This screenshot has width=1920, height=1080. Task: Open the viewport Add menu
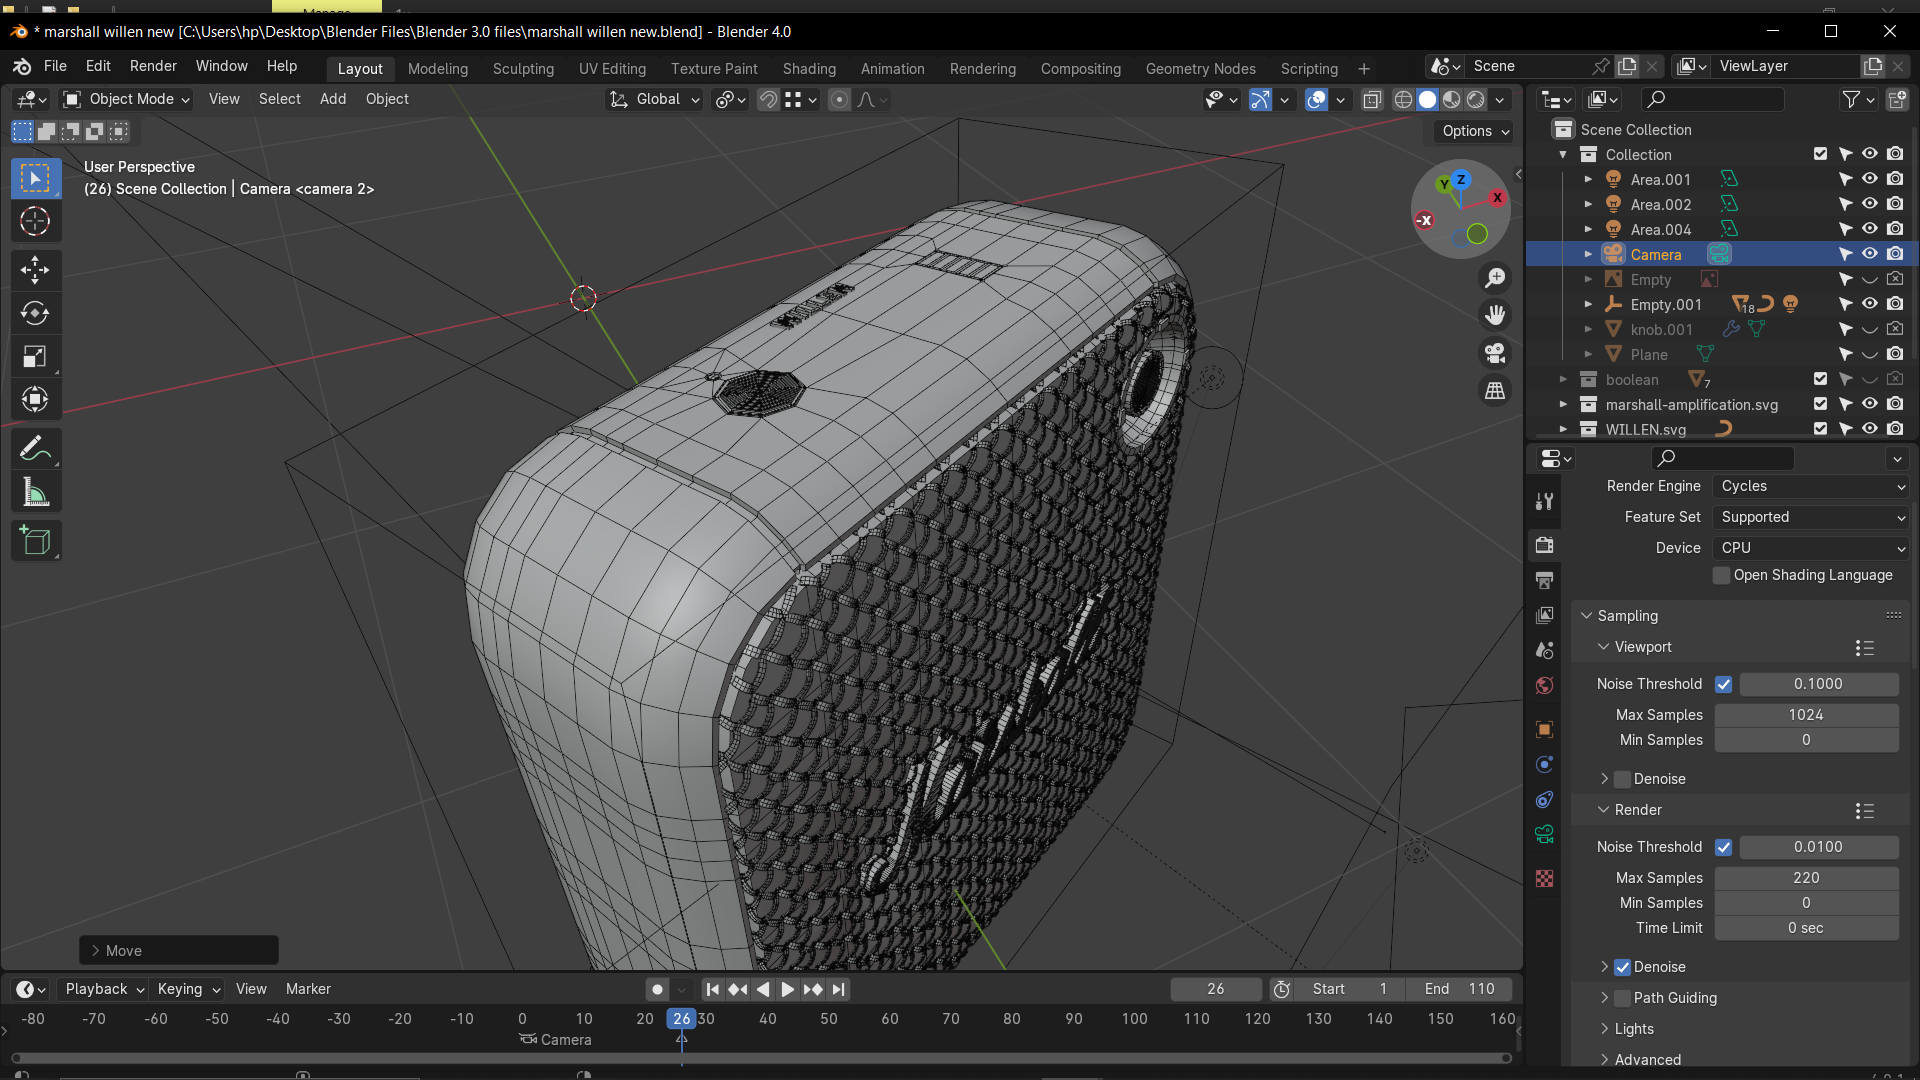point(333,99)
